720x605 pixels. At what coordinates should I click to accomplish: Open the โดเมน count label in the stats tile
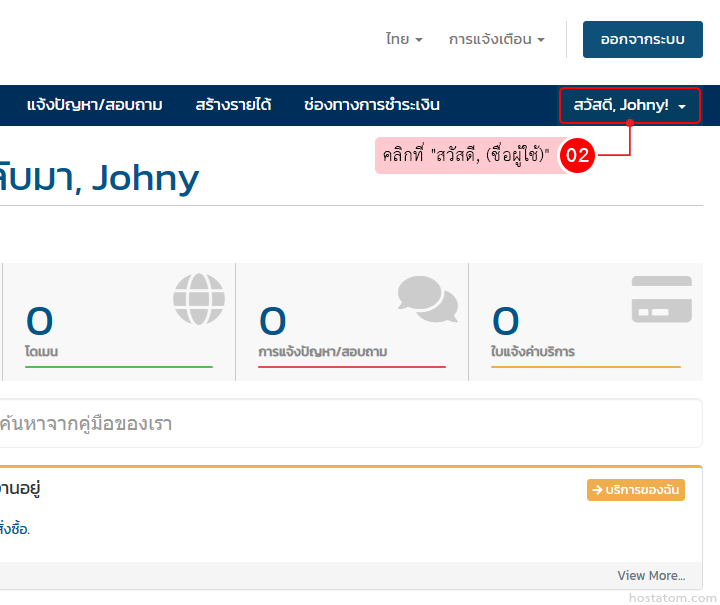point(41,352)
